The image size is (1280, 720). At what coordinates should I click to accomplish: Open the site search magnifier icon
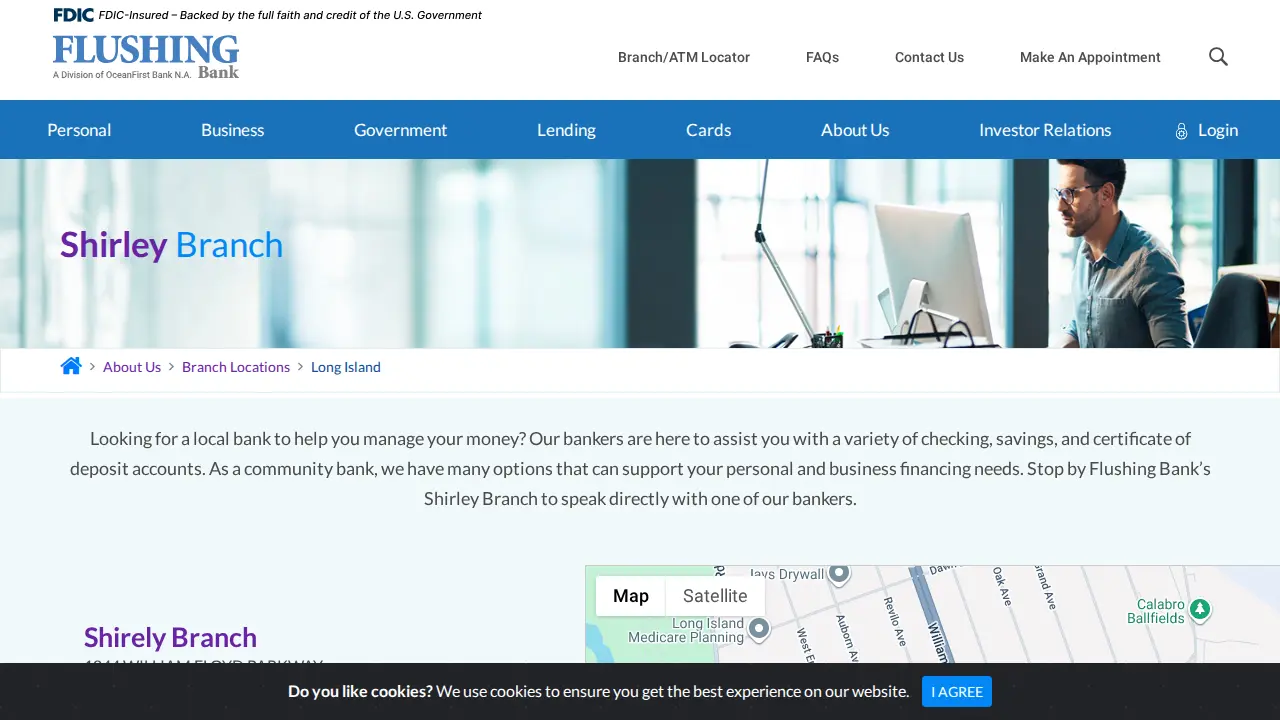1218,57
